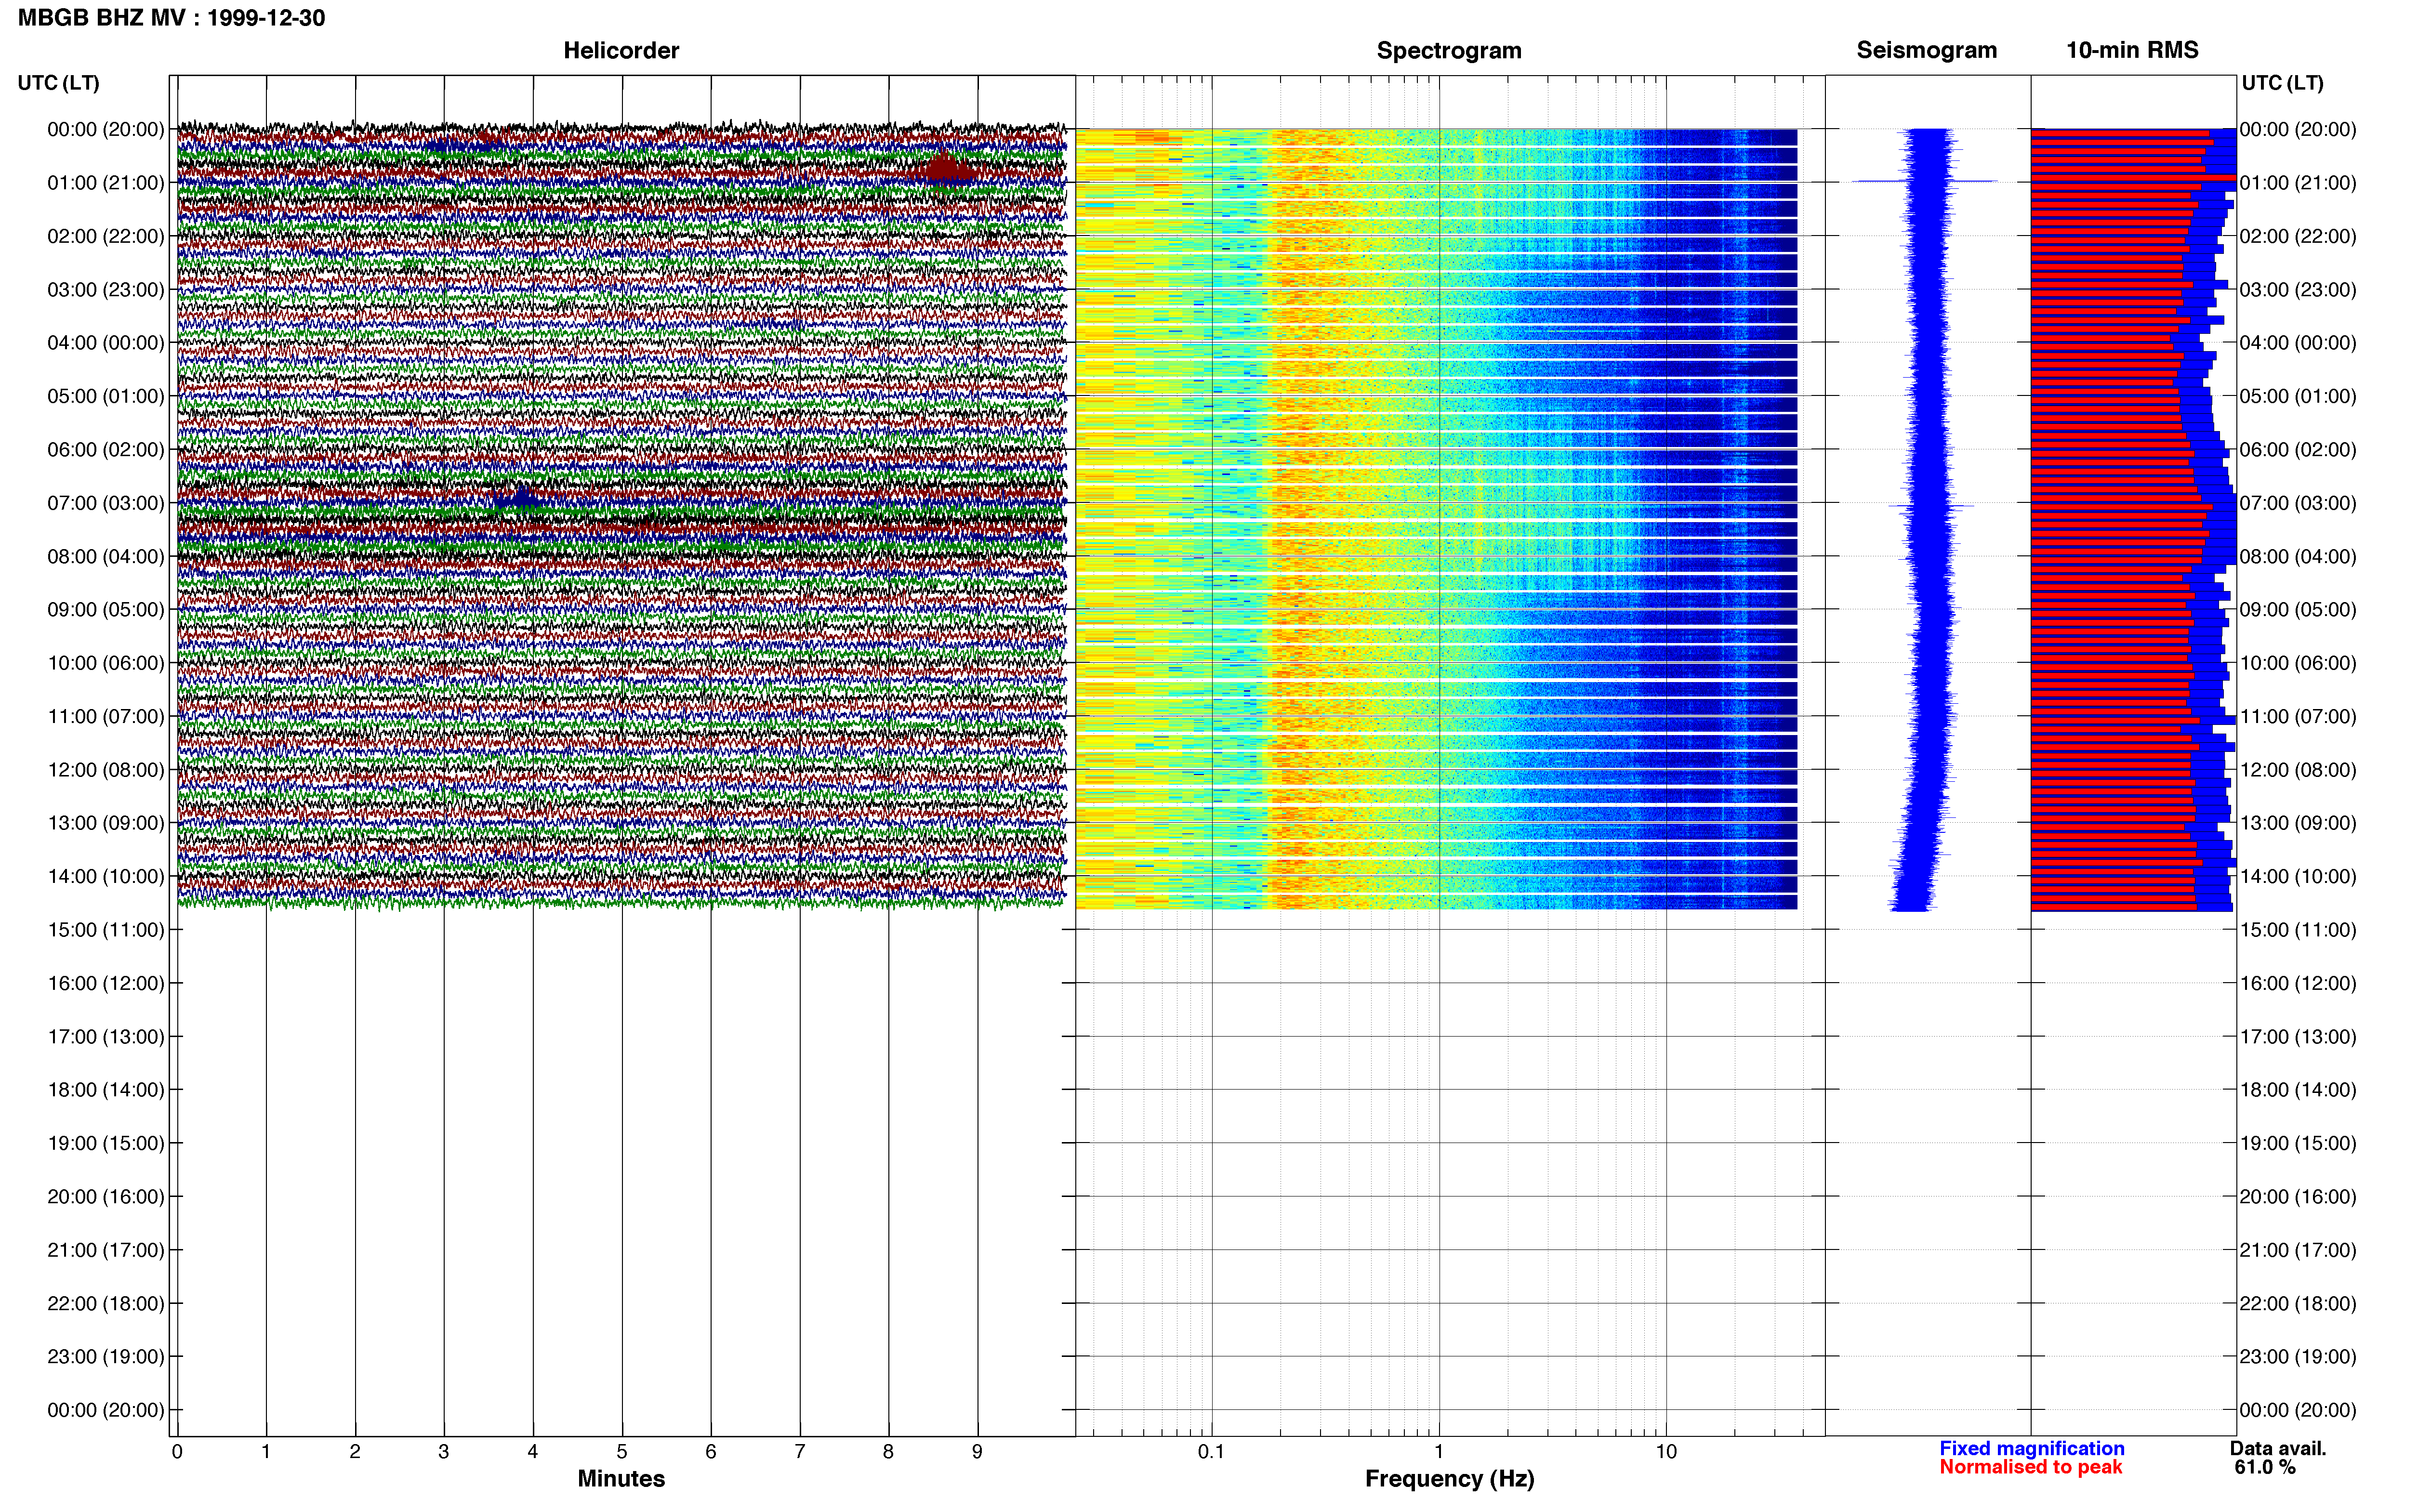The image size is (2418, 1512).
Task: Click the '5' tick on Minutes axis
Action: (622, 1452)
